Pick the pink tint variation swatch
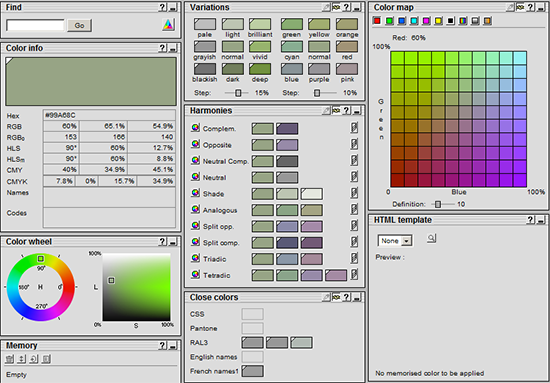 pos(347,69)
